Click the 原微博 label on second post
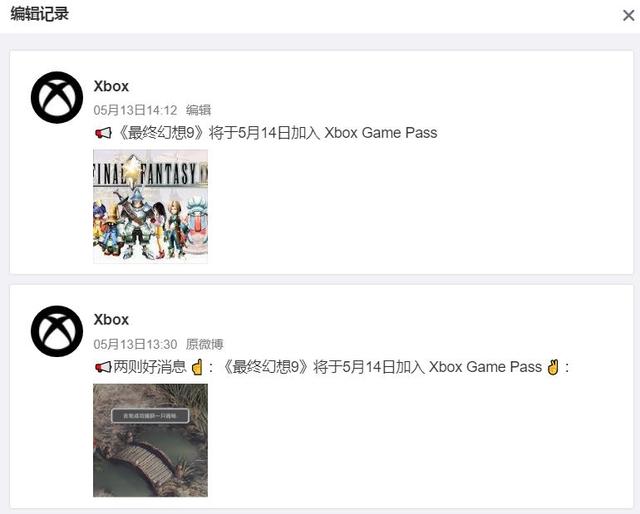This screenshot has width=640, height=514. click(204, 344)
